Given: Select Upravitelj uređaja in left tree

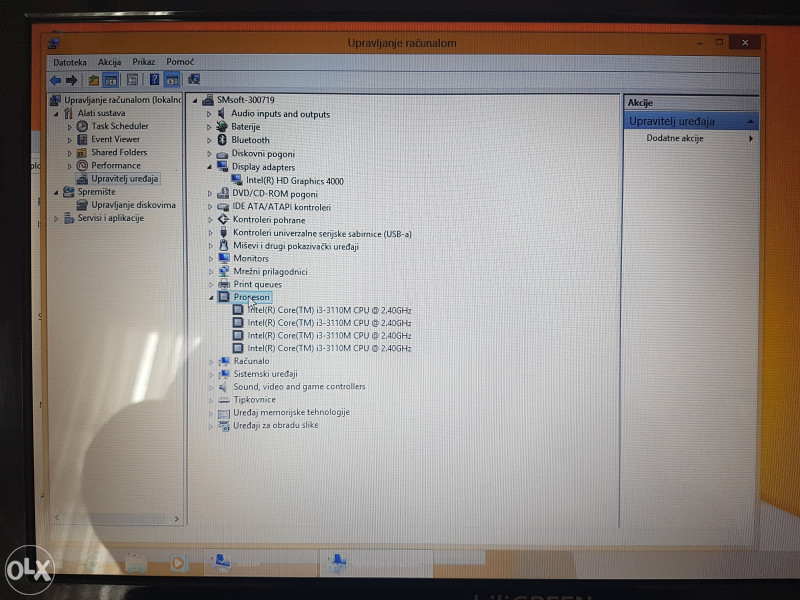Looking at the screenshot, I should (124, 179).
